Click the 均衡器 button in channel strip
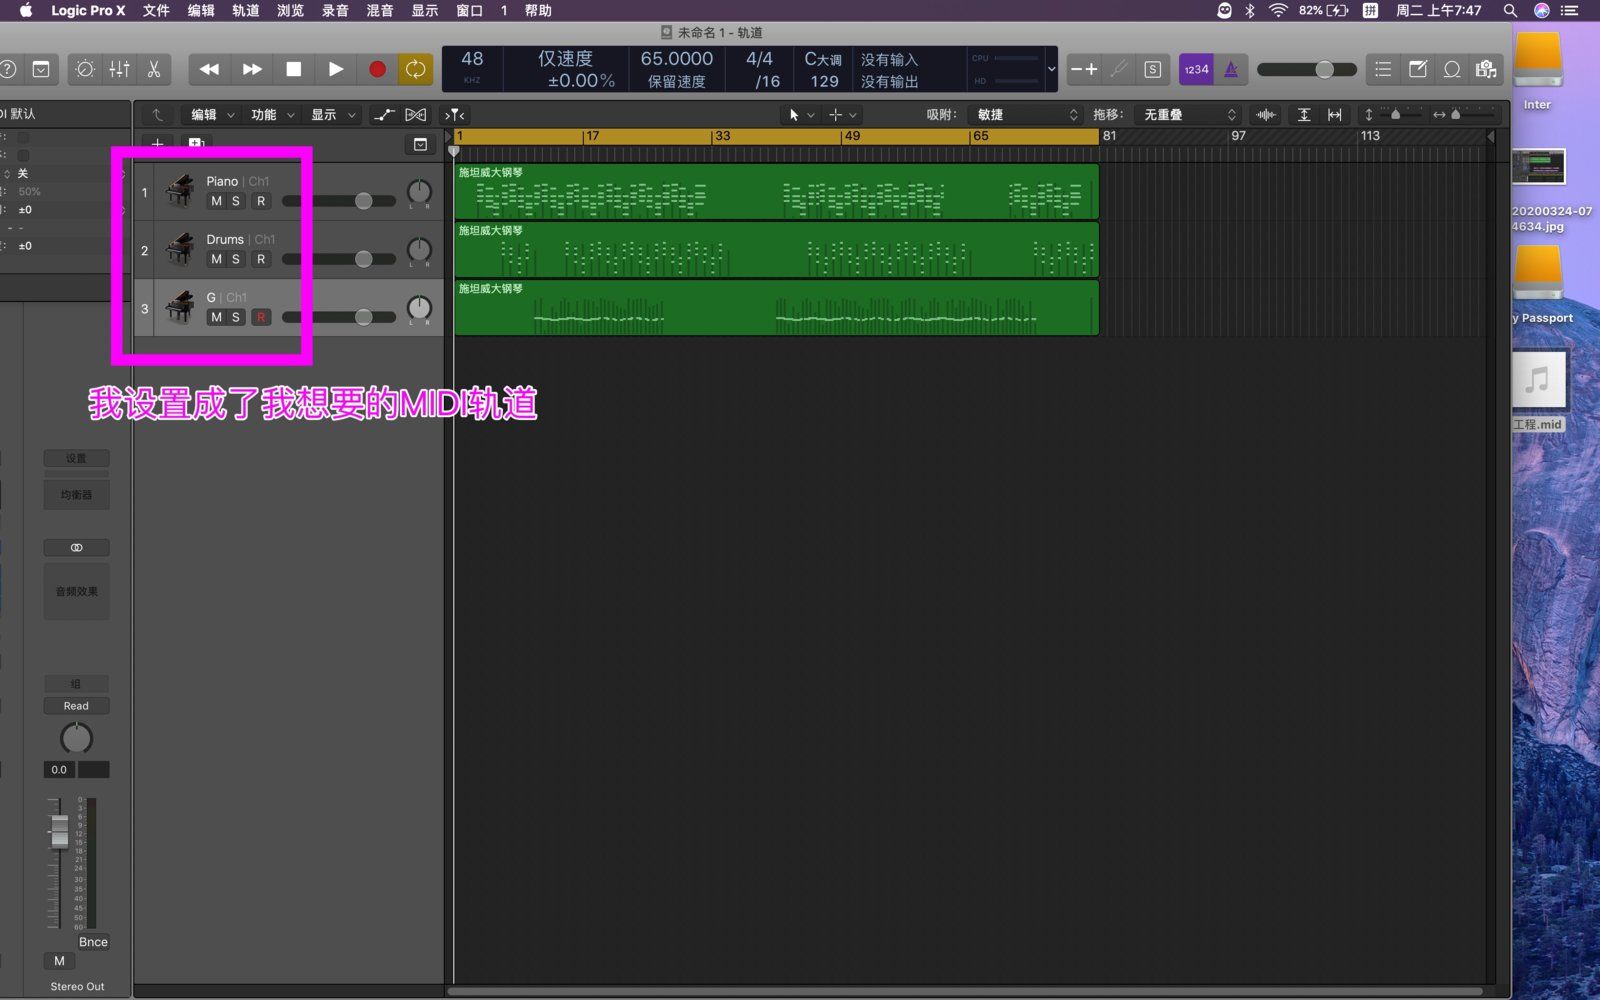This screenshot has width=1600, height=1000. (76, 495)
